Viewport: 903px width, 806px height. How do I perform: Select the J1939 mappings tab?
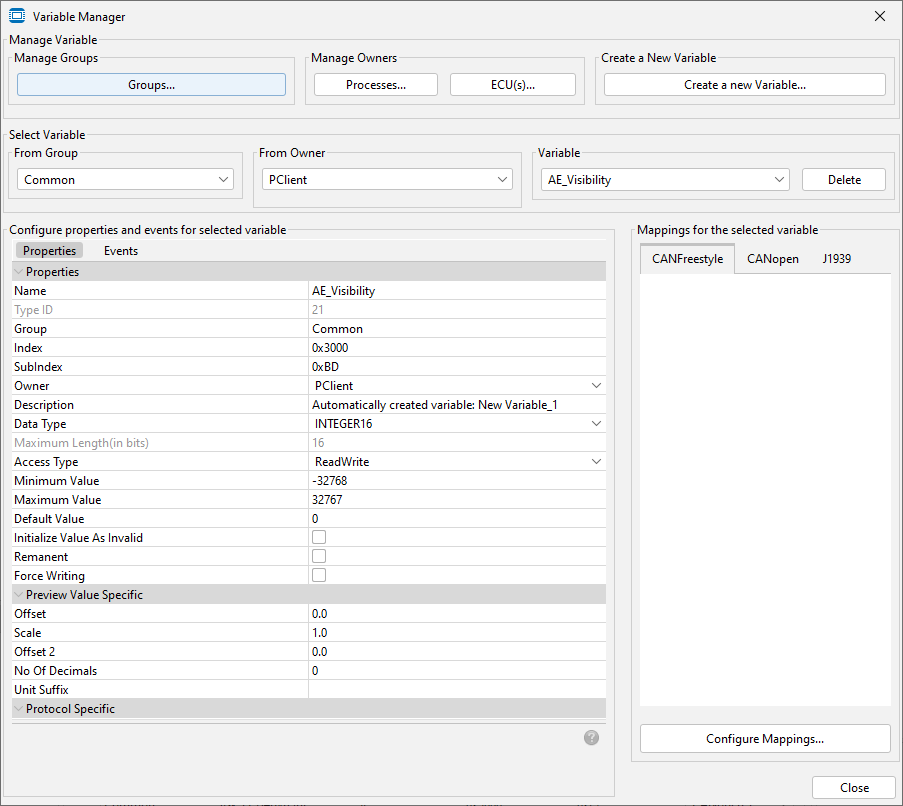[x=836, y=258]
